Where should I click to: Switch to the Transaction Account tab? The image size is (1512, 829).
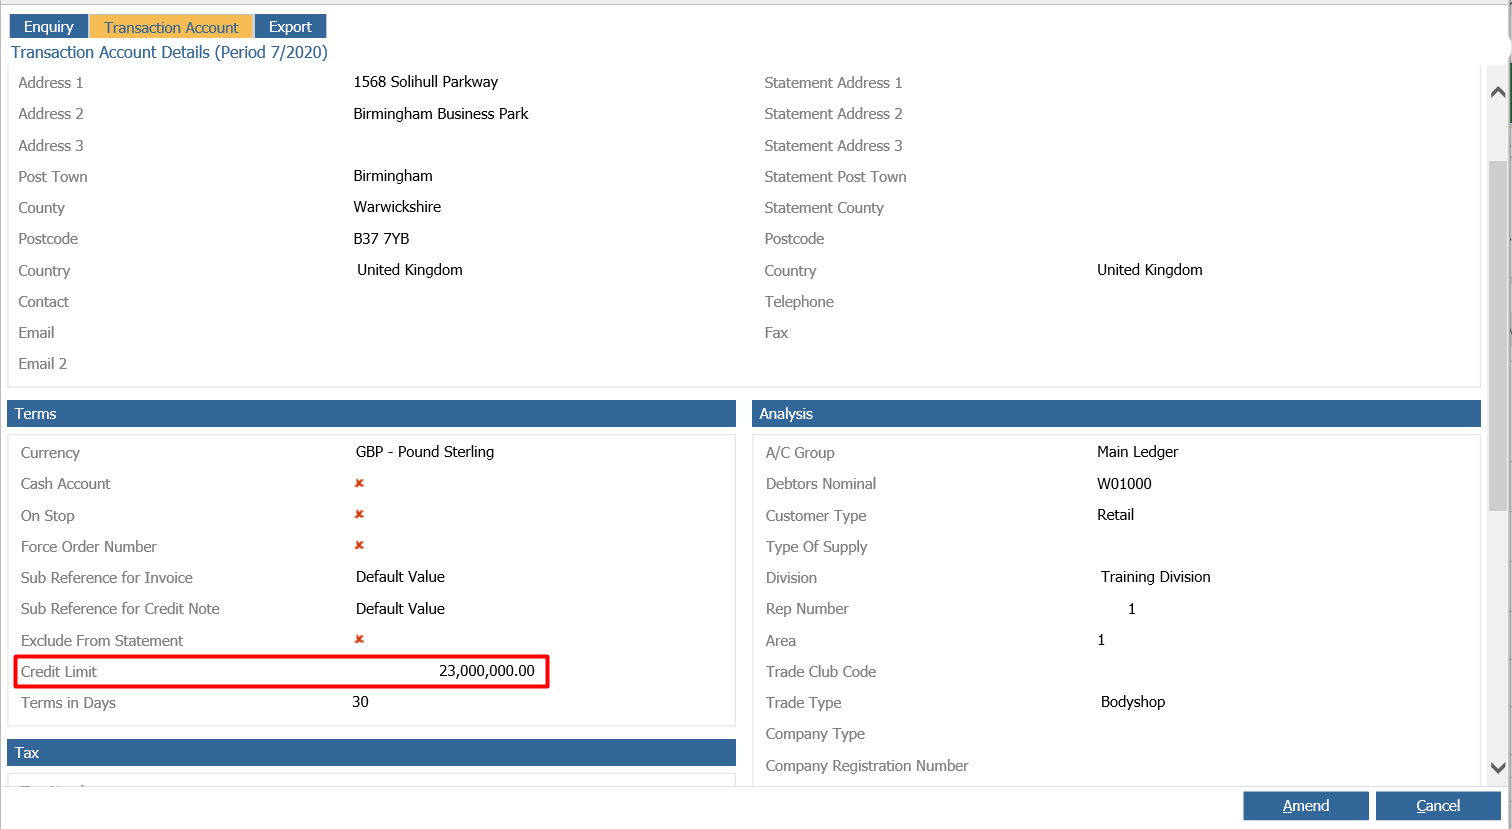[x=171, y=27]
